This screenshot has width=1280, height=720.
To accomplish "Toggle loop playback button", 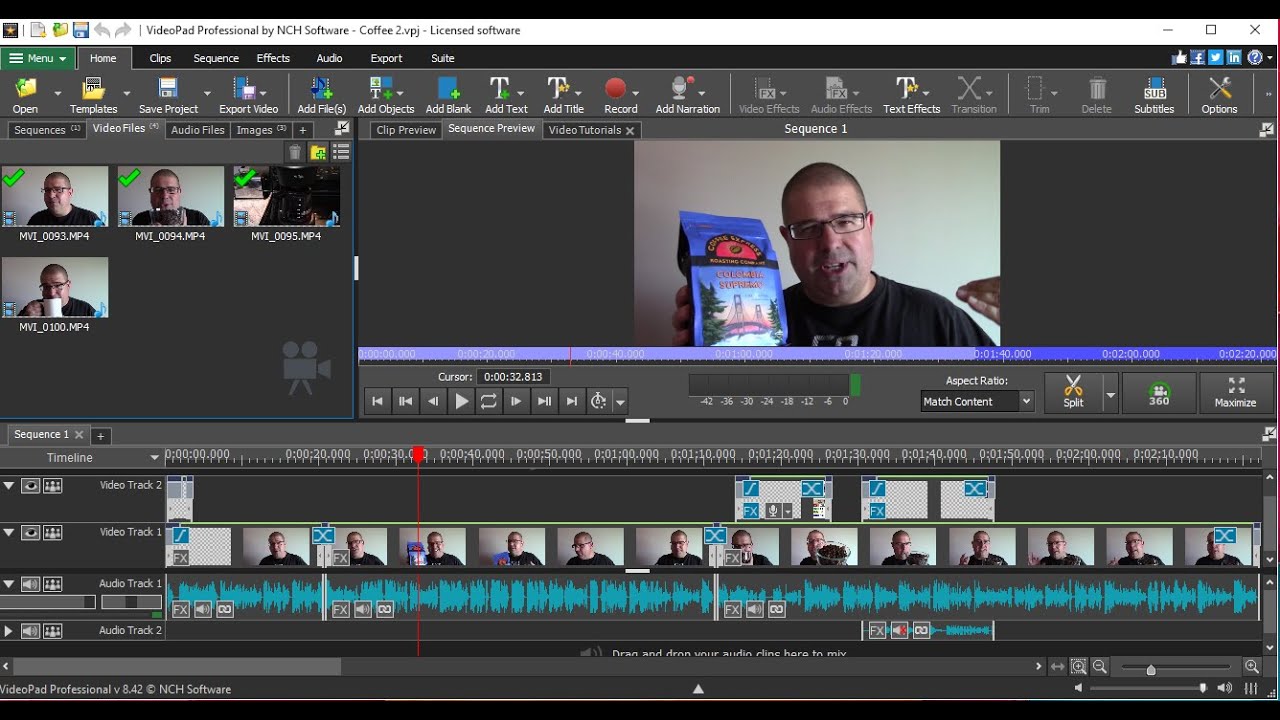I will tap(488, 401).
